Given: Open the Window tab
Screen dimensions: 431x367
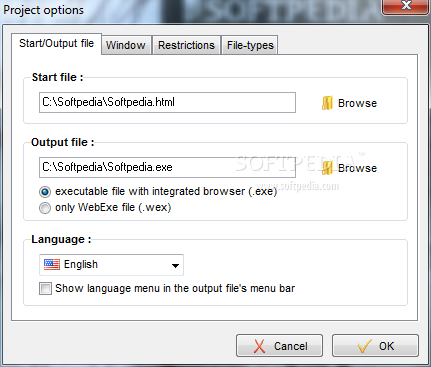Looking at the screenshot, I should (x=126, y=45).
